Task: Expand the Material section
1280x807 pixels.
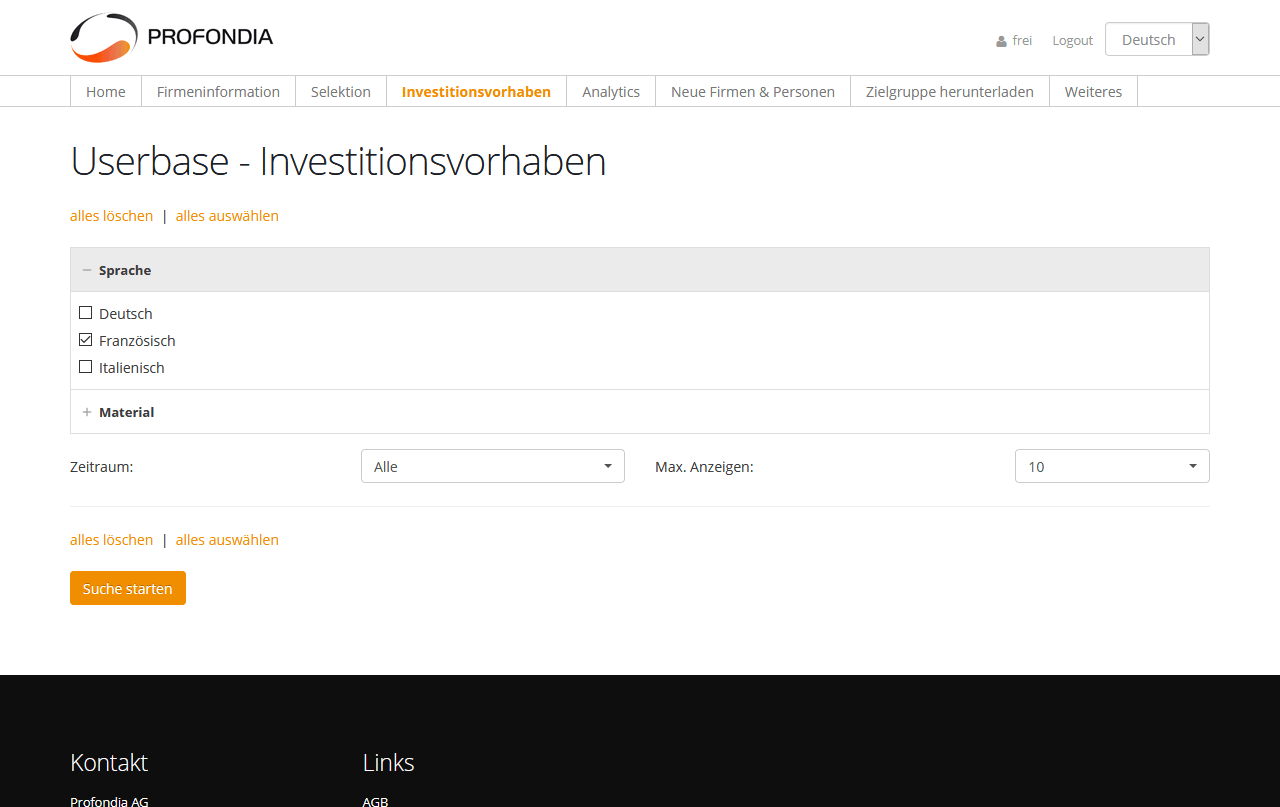Action: pos(87,412)
